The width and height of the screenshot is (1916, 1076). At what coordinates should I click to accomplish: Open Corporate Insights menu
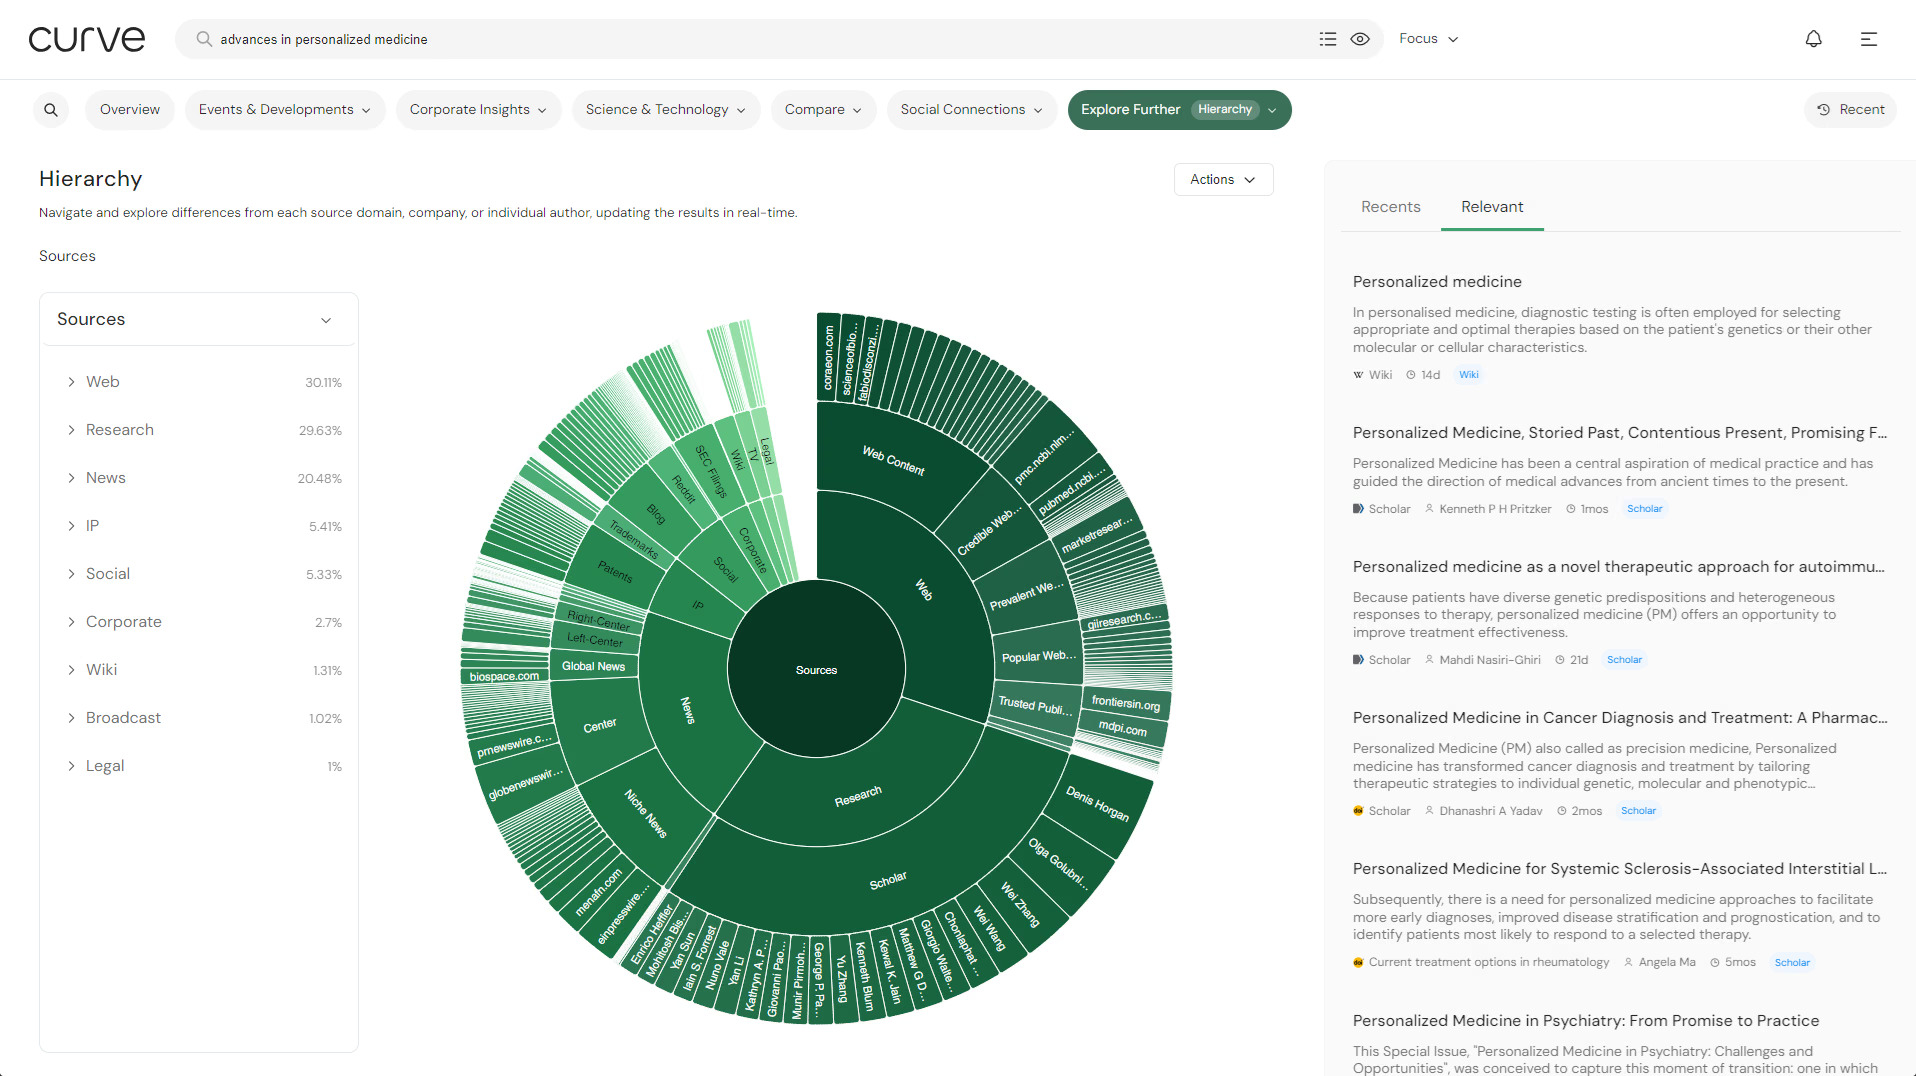tap(478, 110)
